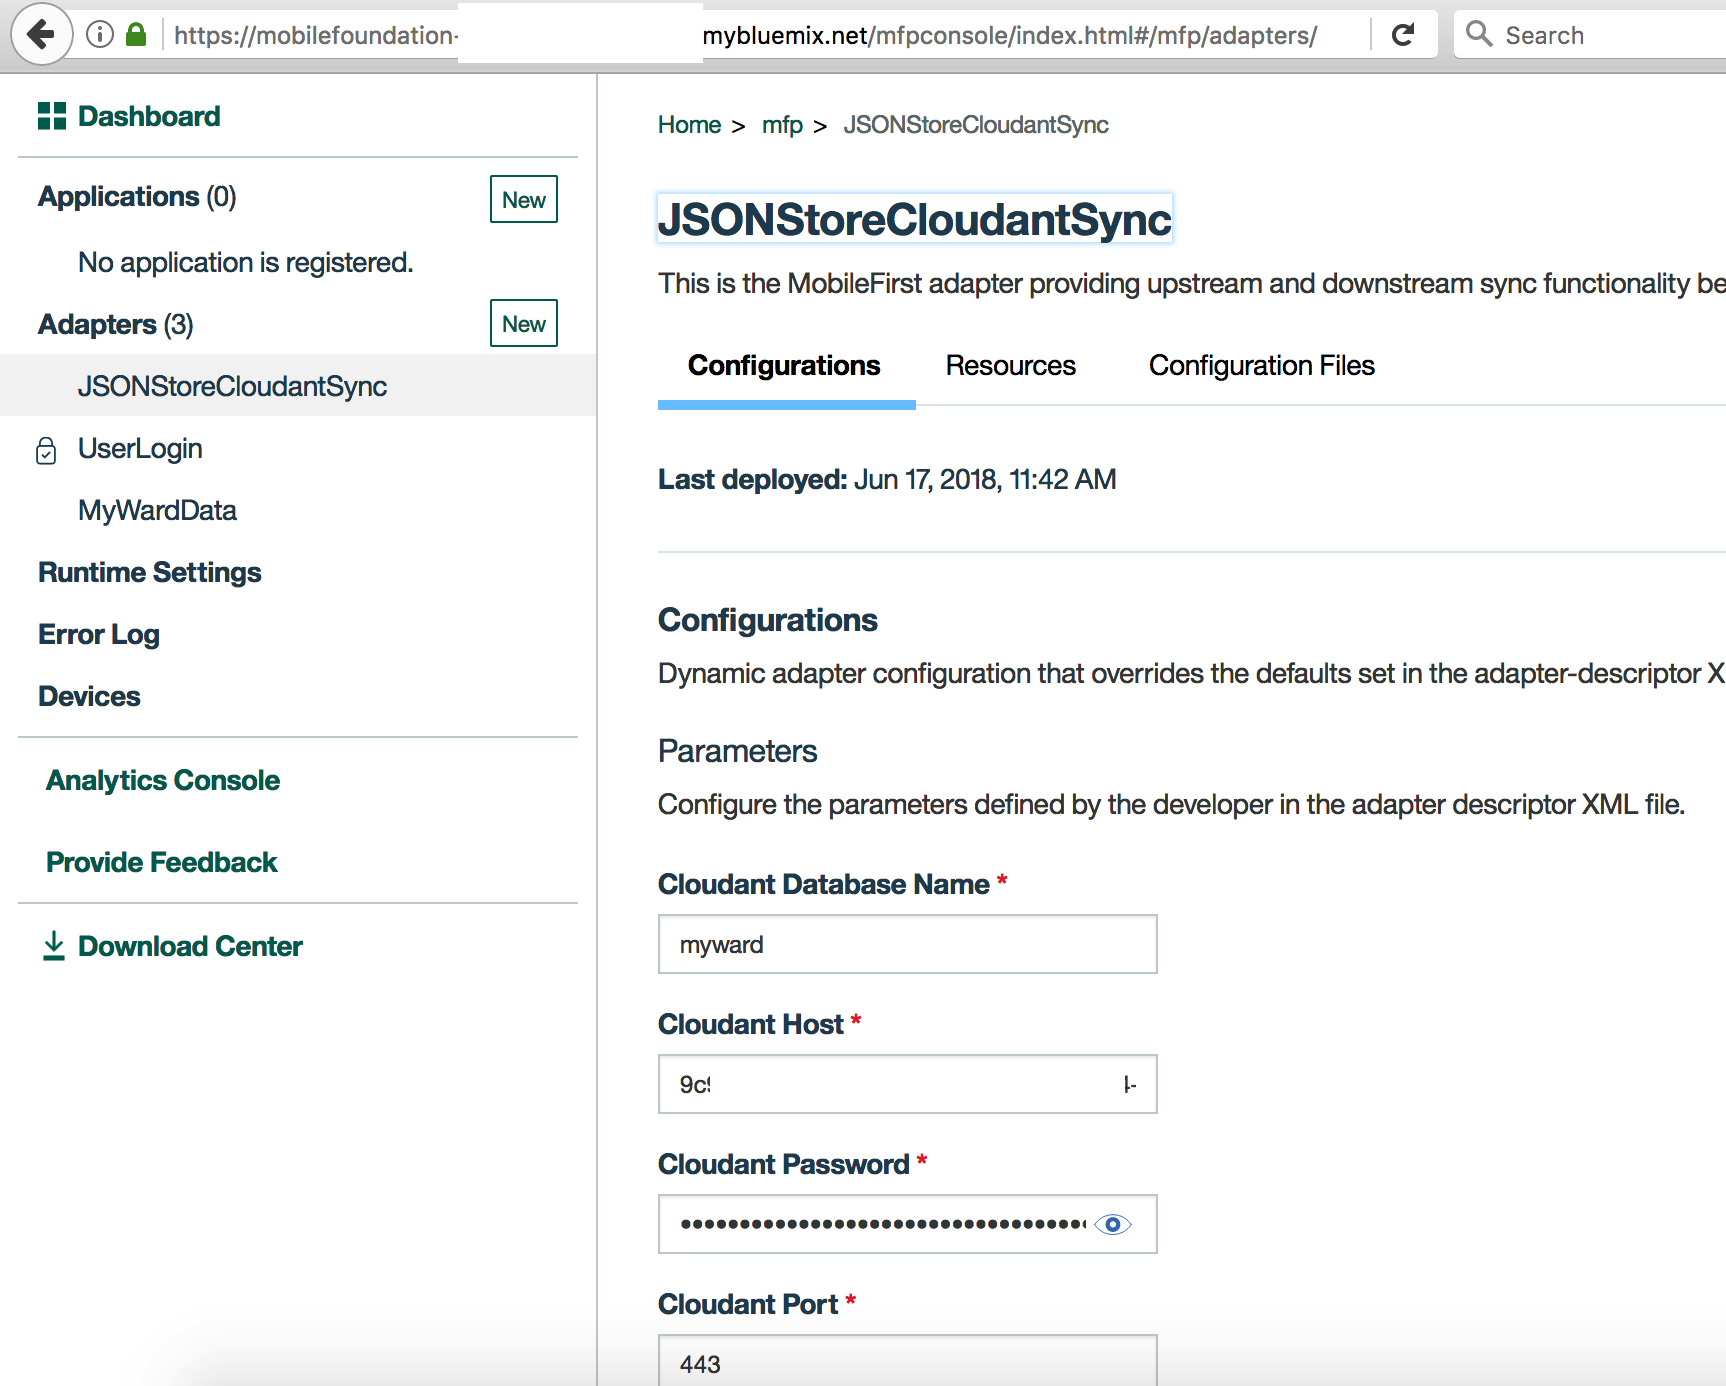The image size is (1726, 1386).
Task: Open the site information icon
Action: (x=100, y=35)
